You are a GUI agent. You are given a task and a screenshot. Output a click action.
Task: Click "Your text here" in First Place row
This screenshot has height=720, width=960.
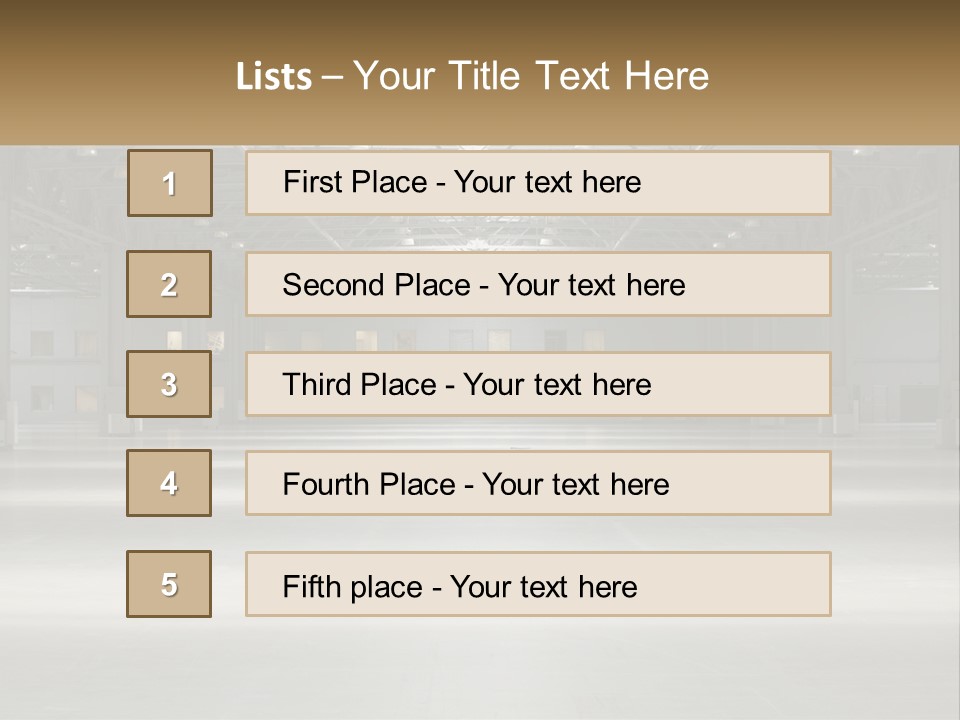point(547,182)
